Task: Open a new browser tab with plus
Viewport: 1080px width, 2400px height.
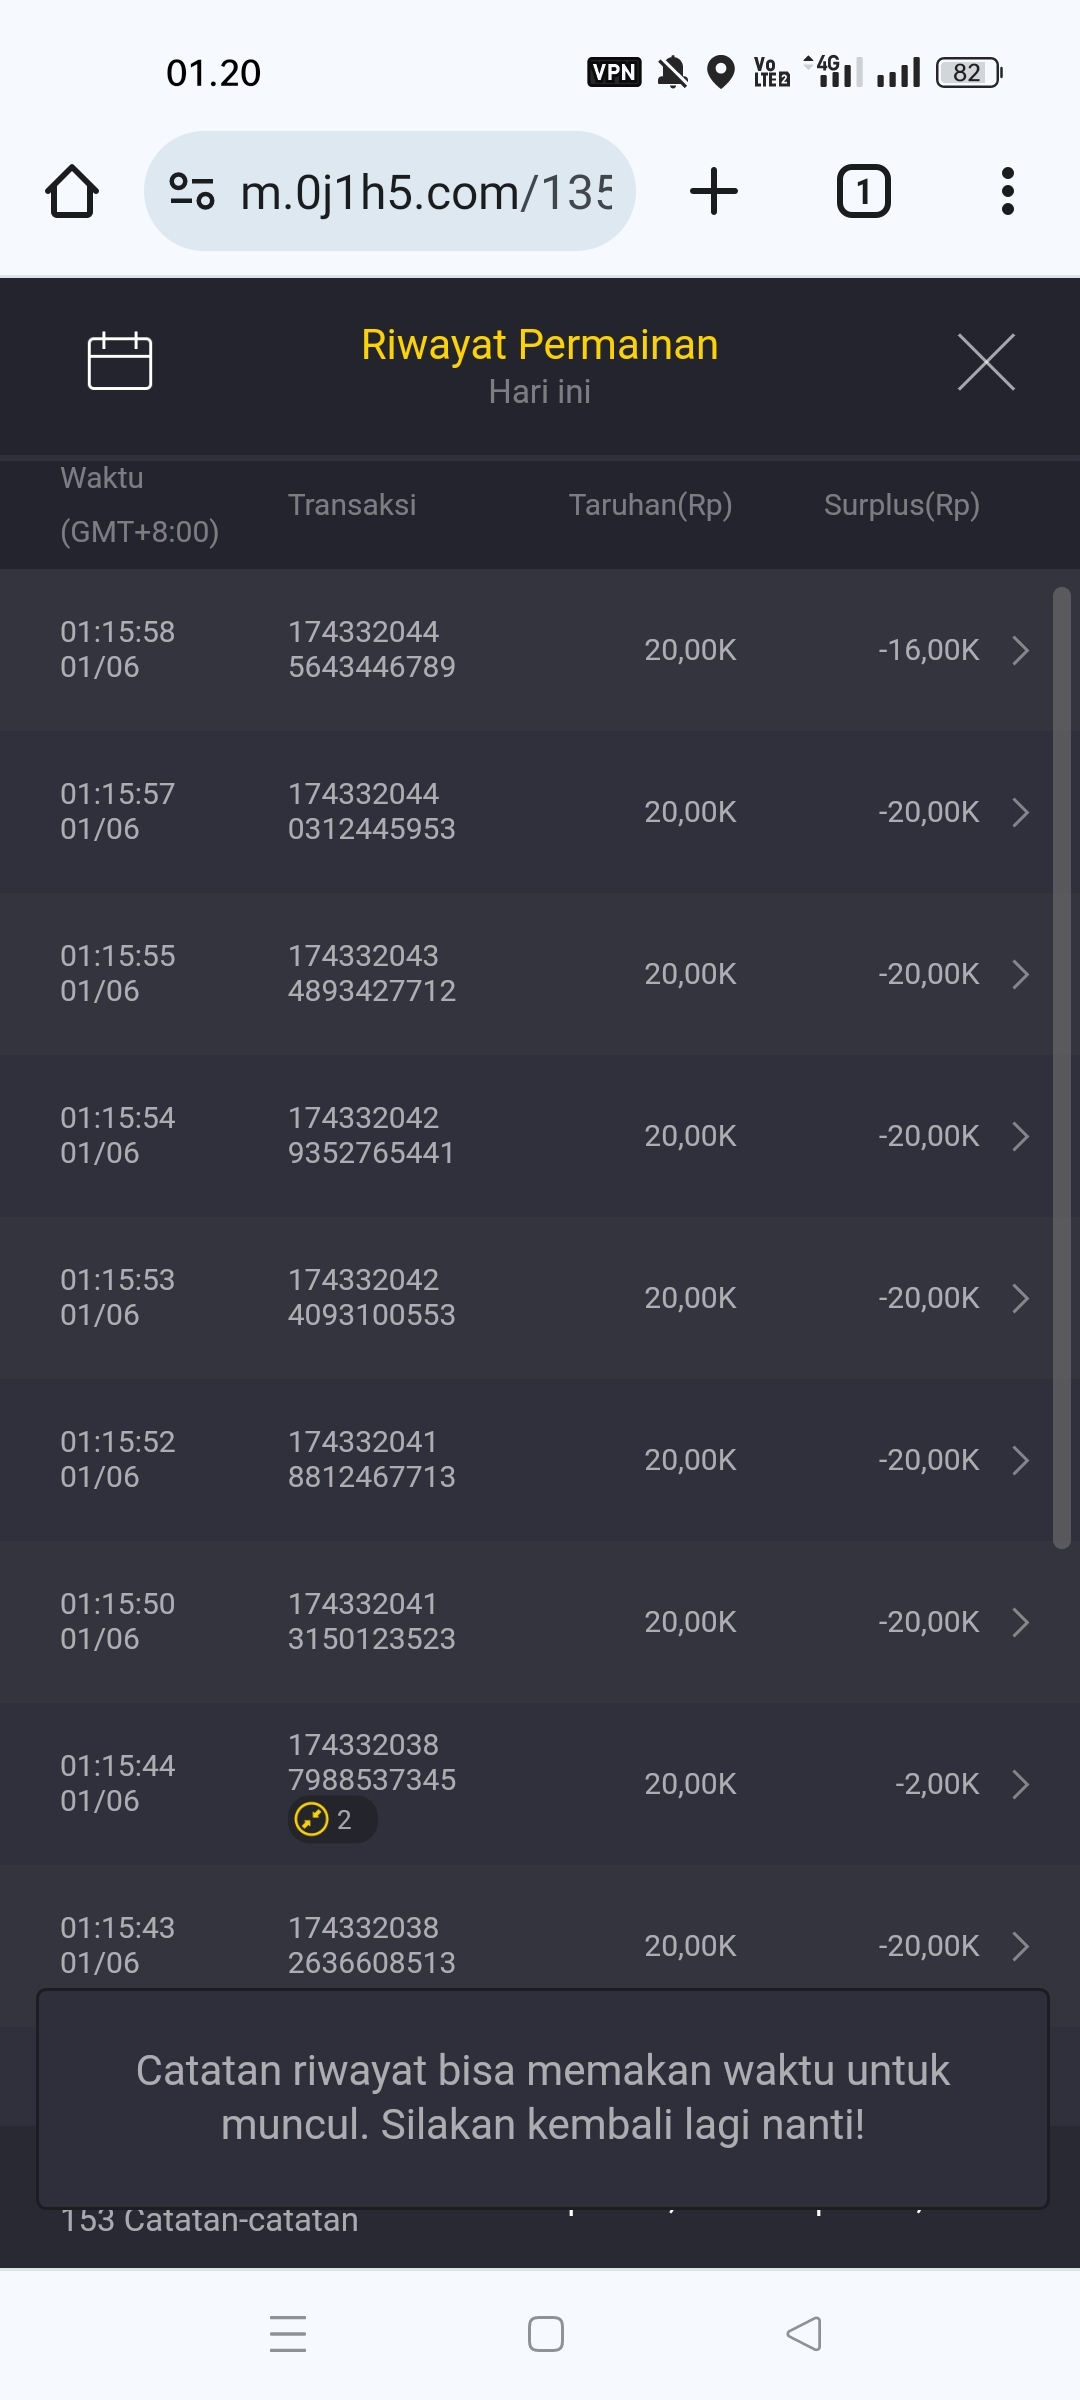Action: (714, 191)
